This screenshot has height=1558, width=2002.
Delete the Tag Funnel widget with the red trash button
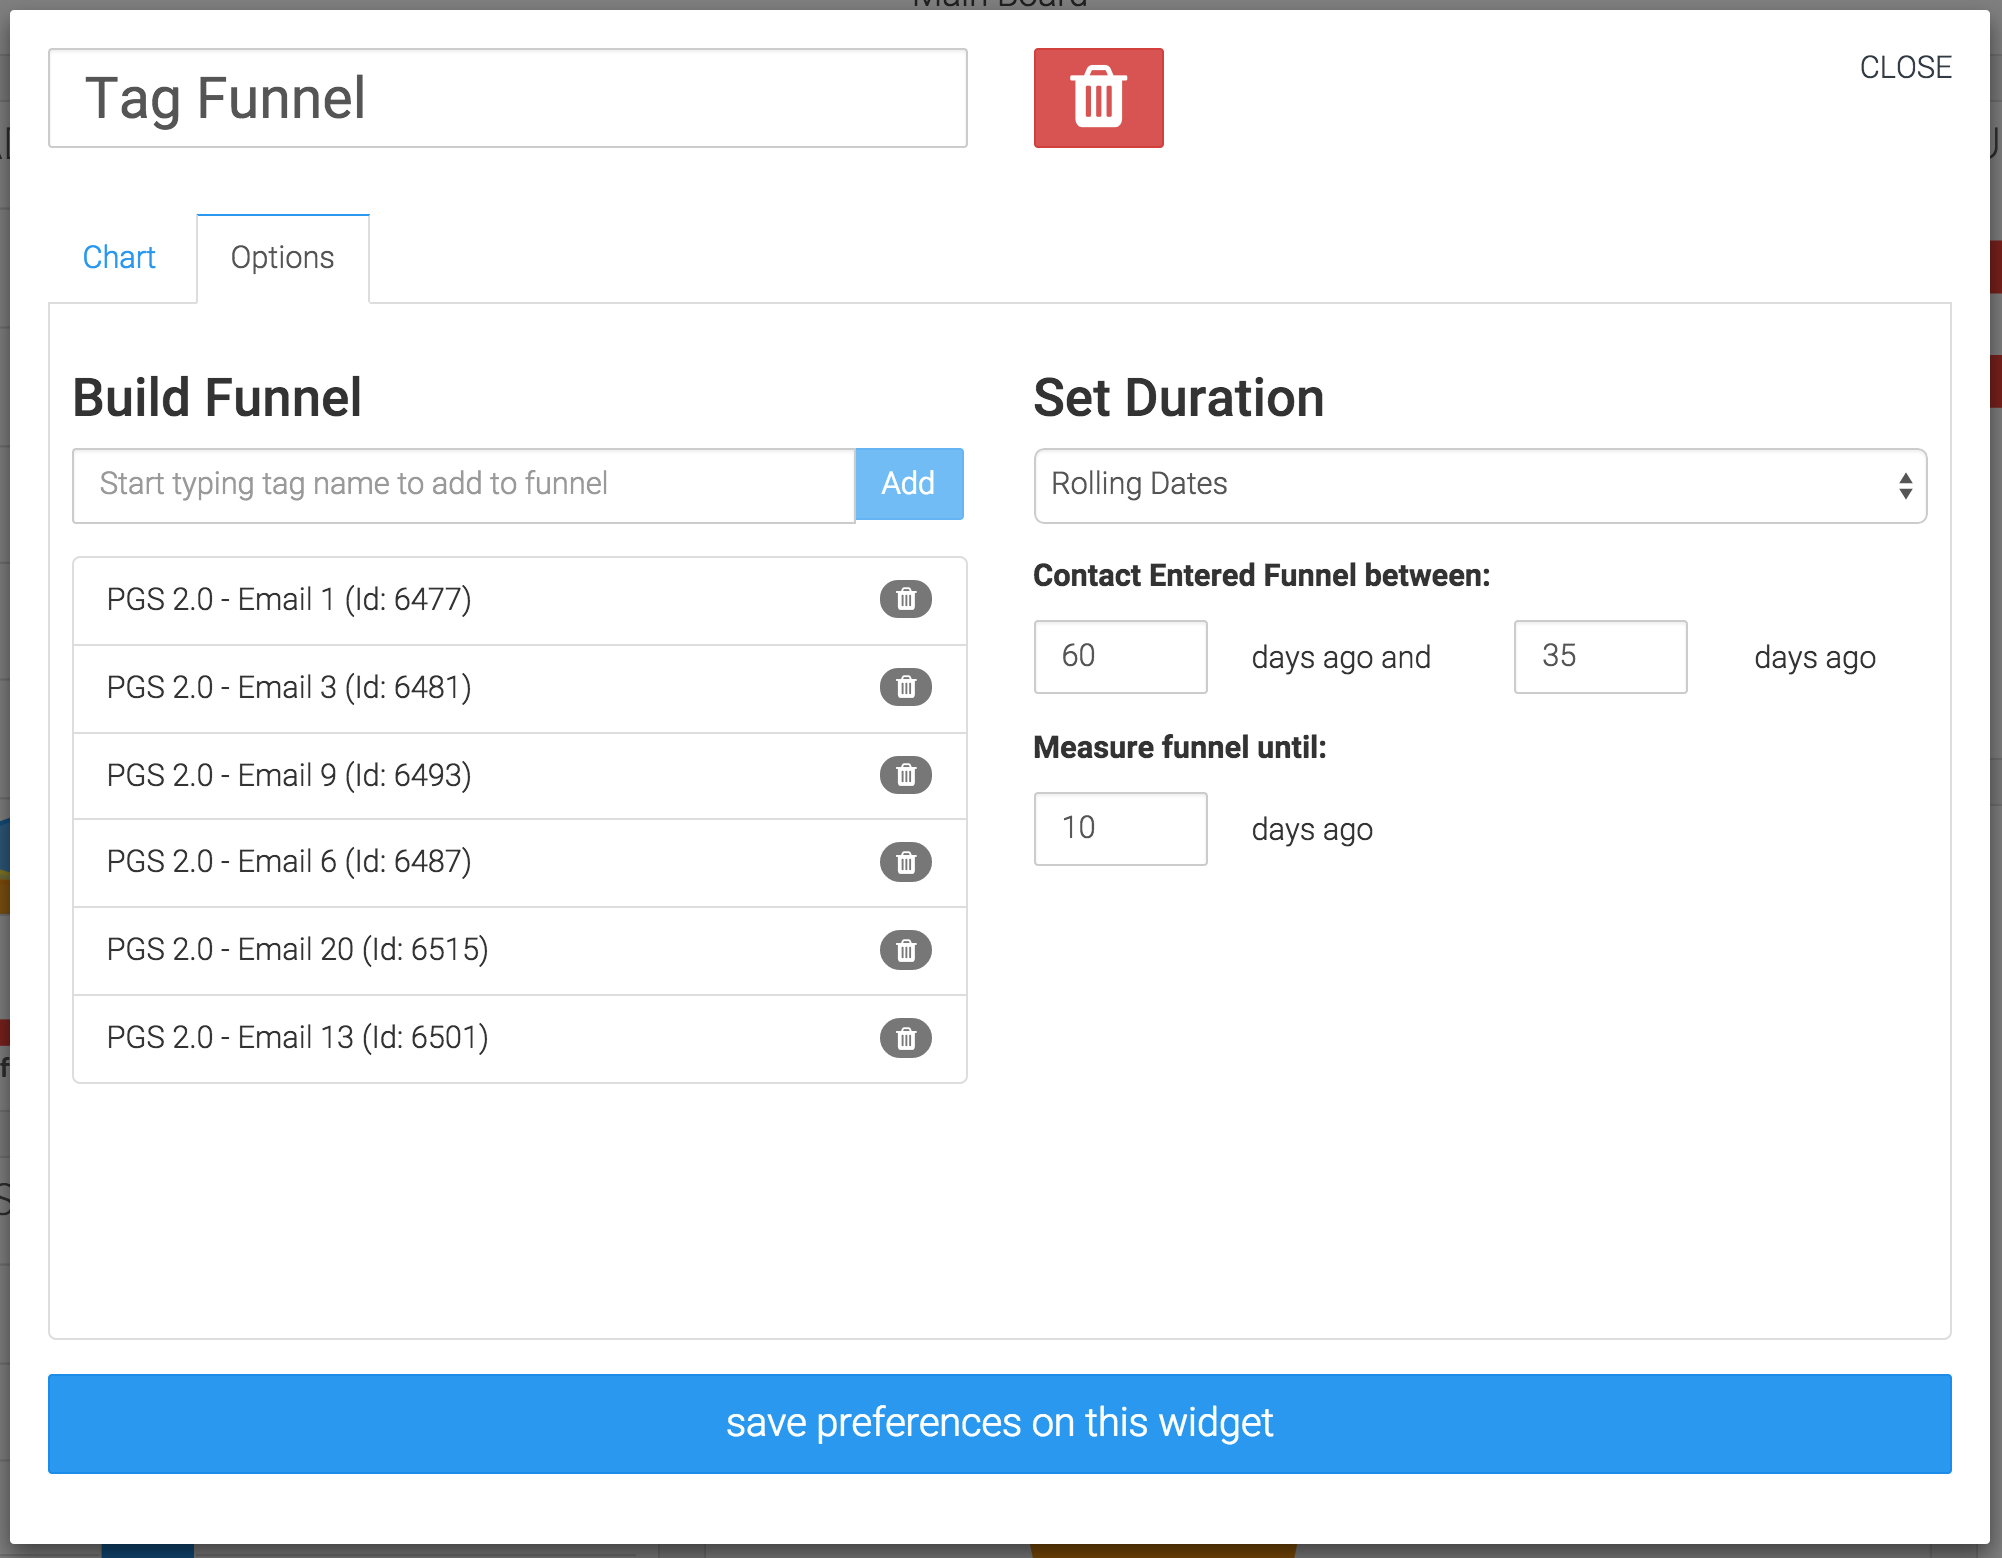pyautogui.click(x=1098, y=98)
